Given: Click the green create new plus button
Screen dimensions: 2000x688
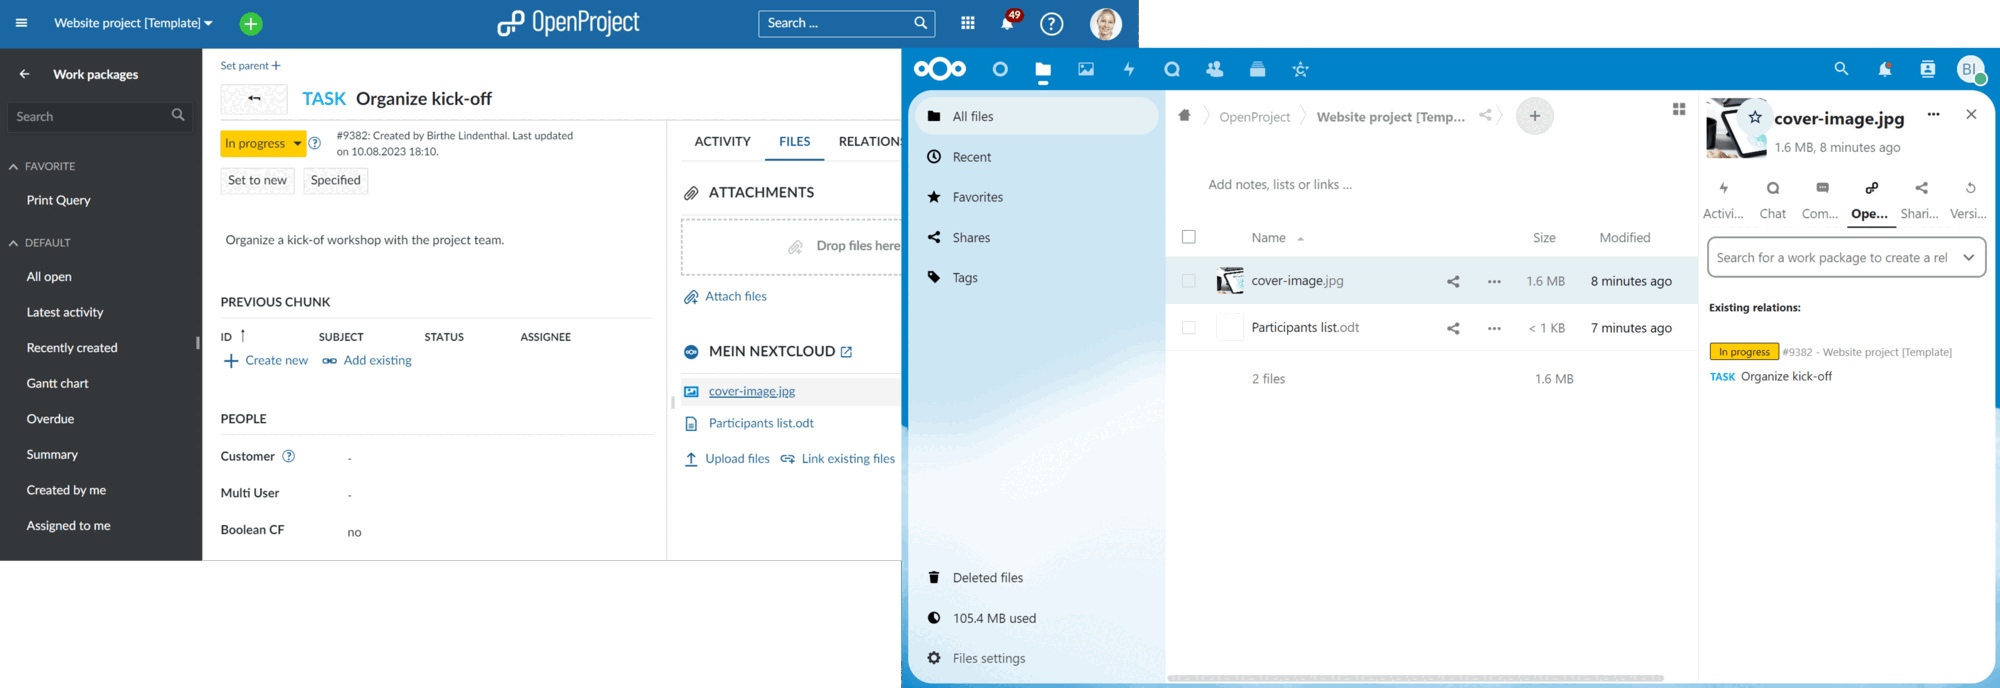Looking at the screenshot, I should tap(251, 23).
